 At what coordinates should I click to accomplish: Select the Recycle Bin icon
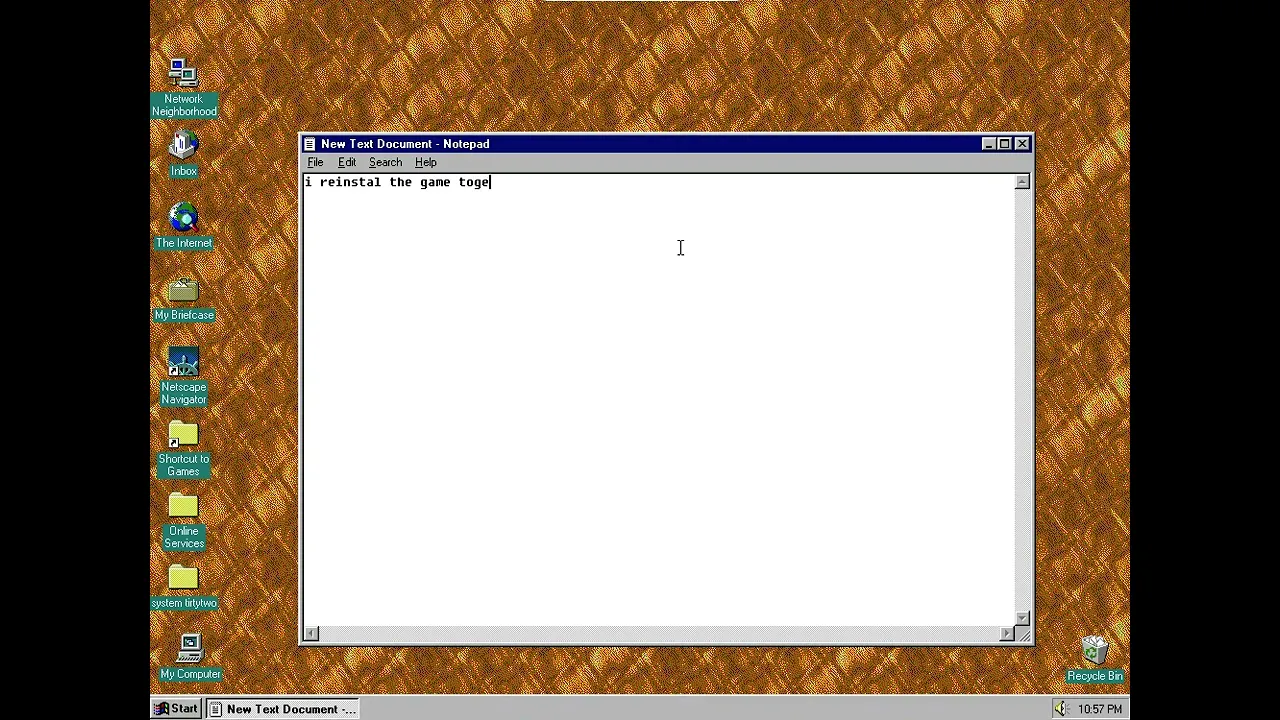1094,651
